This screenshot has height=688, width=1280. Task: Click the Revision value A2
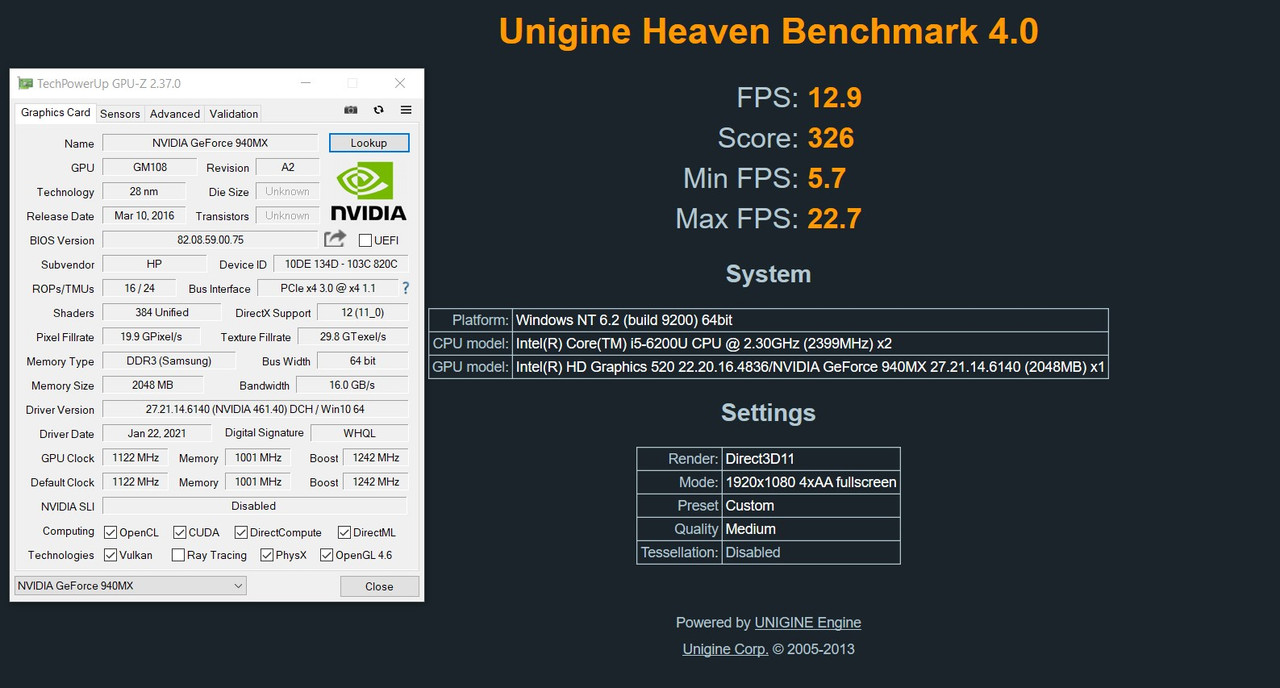click(x=288, y=167)
